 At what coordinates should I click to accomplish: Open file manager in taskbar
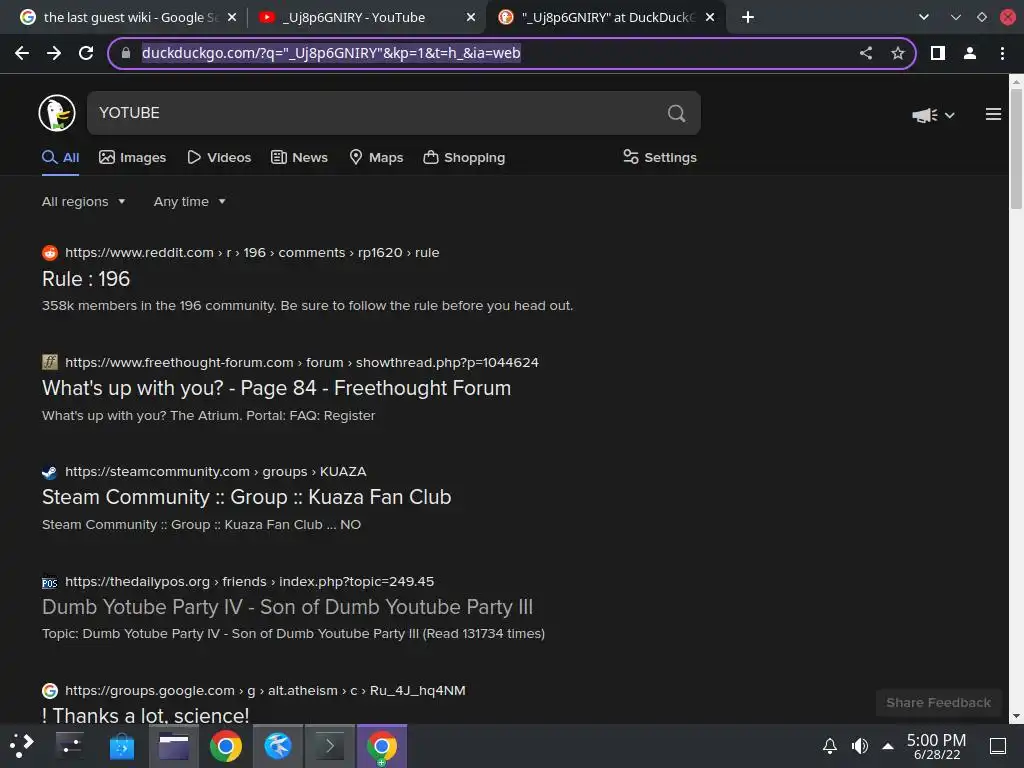(x=174, y=745)
